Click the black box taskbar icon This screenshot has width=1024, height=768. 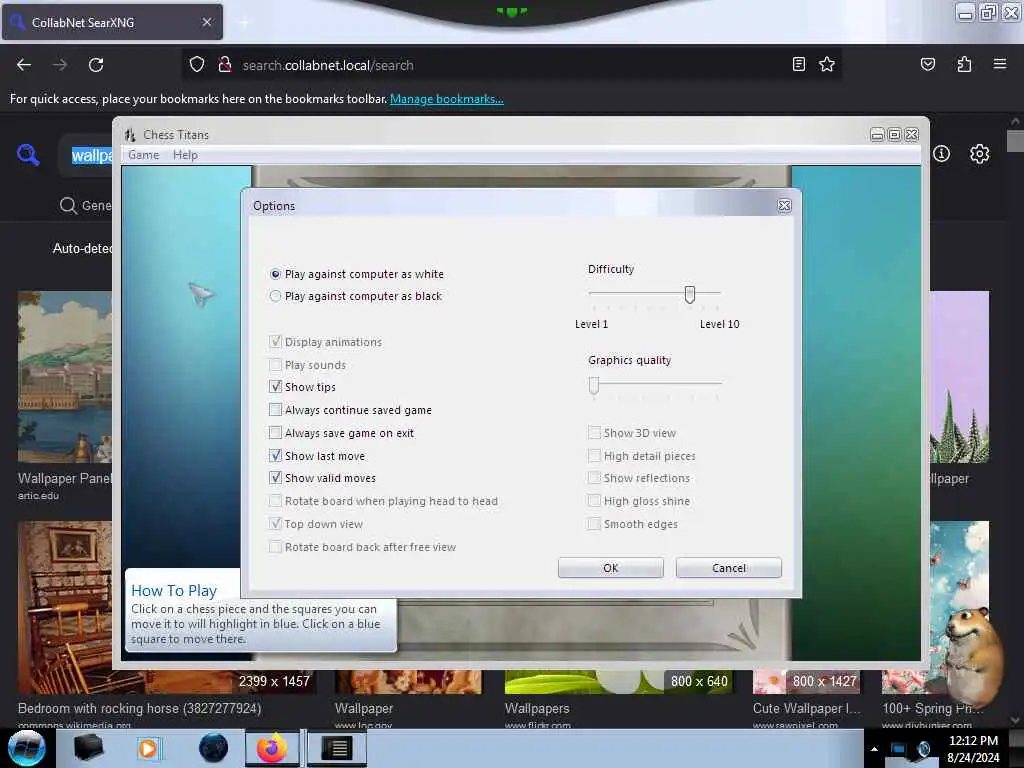88,748
